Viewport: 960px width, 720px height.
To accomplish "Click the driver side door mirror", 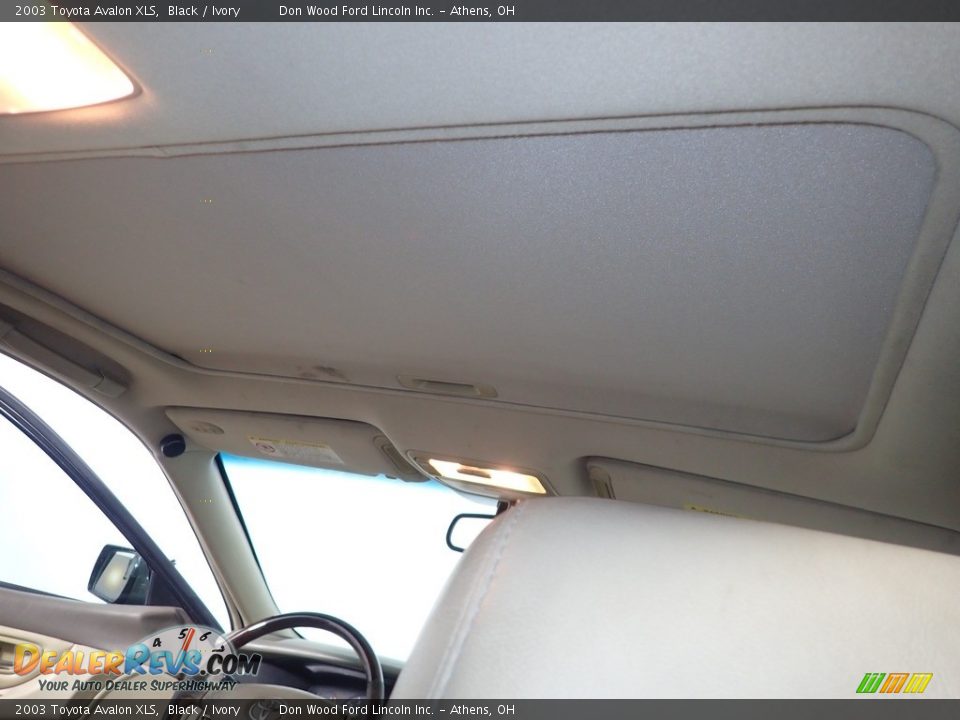I will (x=118, y=575).
